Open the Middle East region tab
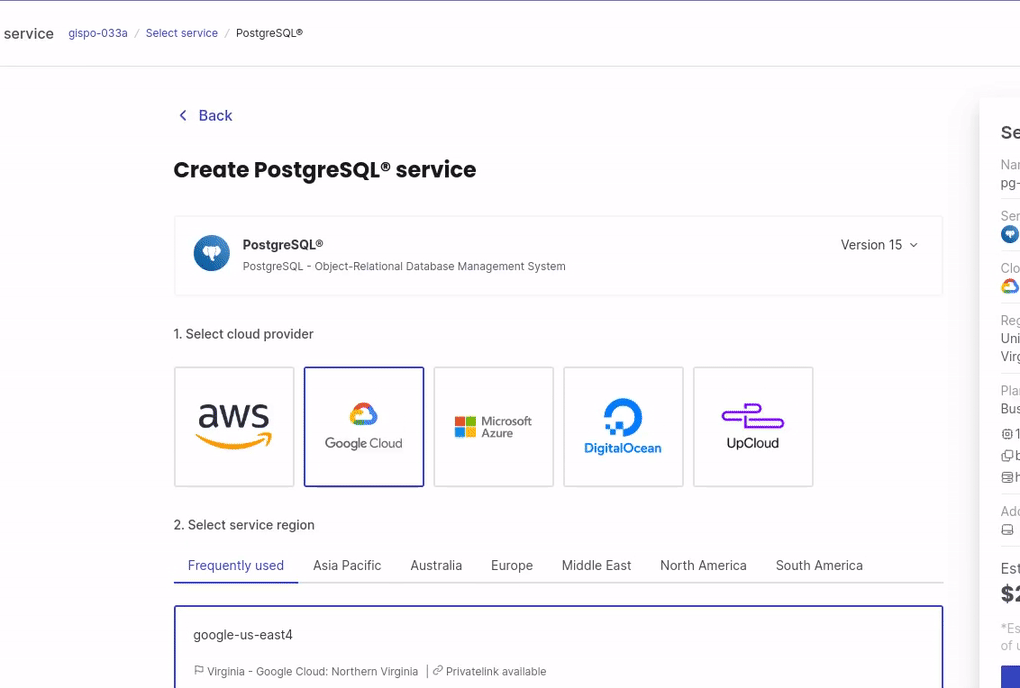The image size is (1020, 688). pyautogui.click(x=597, y=565)
